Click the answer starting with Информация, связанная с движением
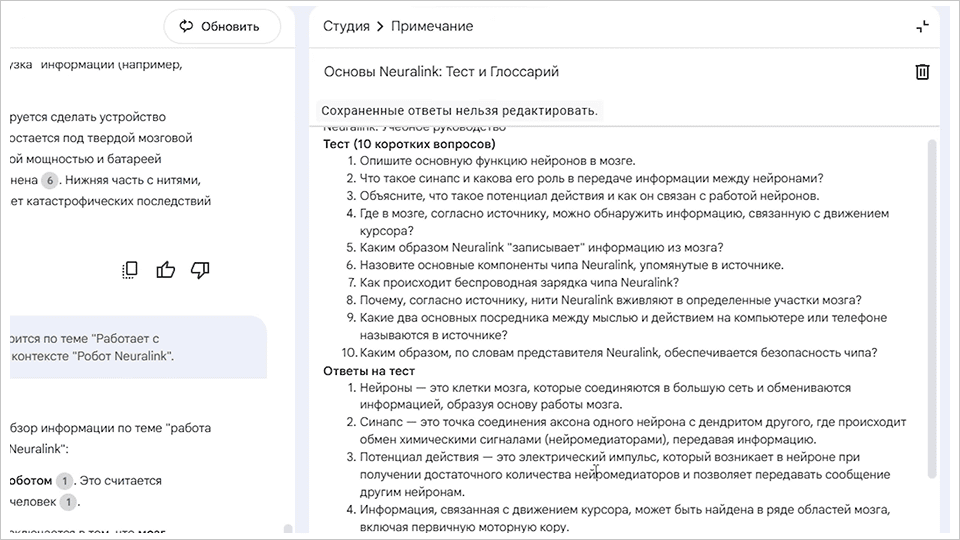The width and height of the screenshot is (960, 540). pos(624,518)
